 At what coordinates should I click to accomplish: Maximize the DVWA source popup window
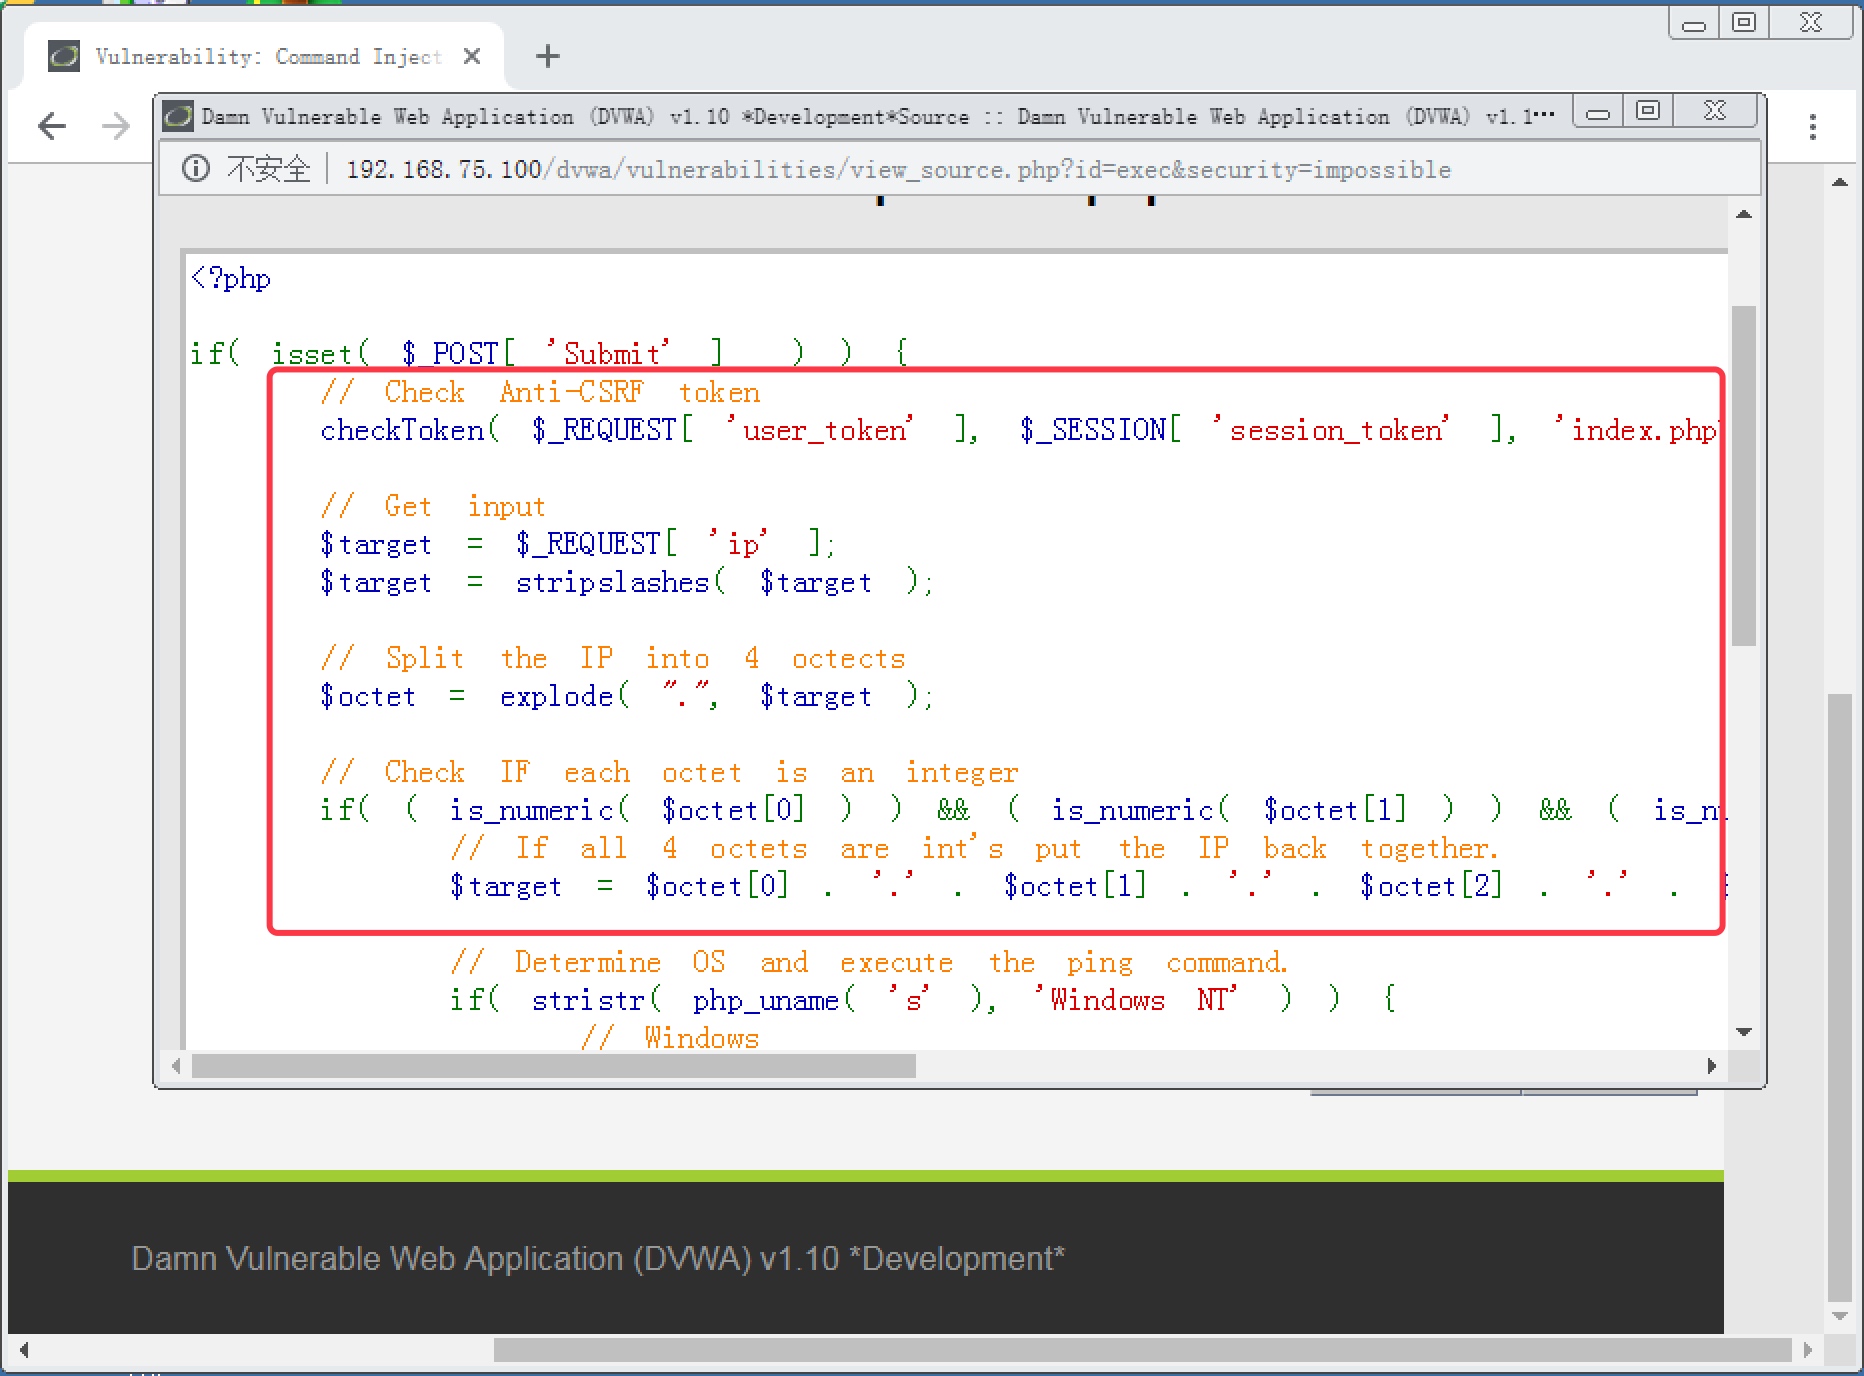pos(1648,112)
